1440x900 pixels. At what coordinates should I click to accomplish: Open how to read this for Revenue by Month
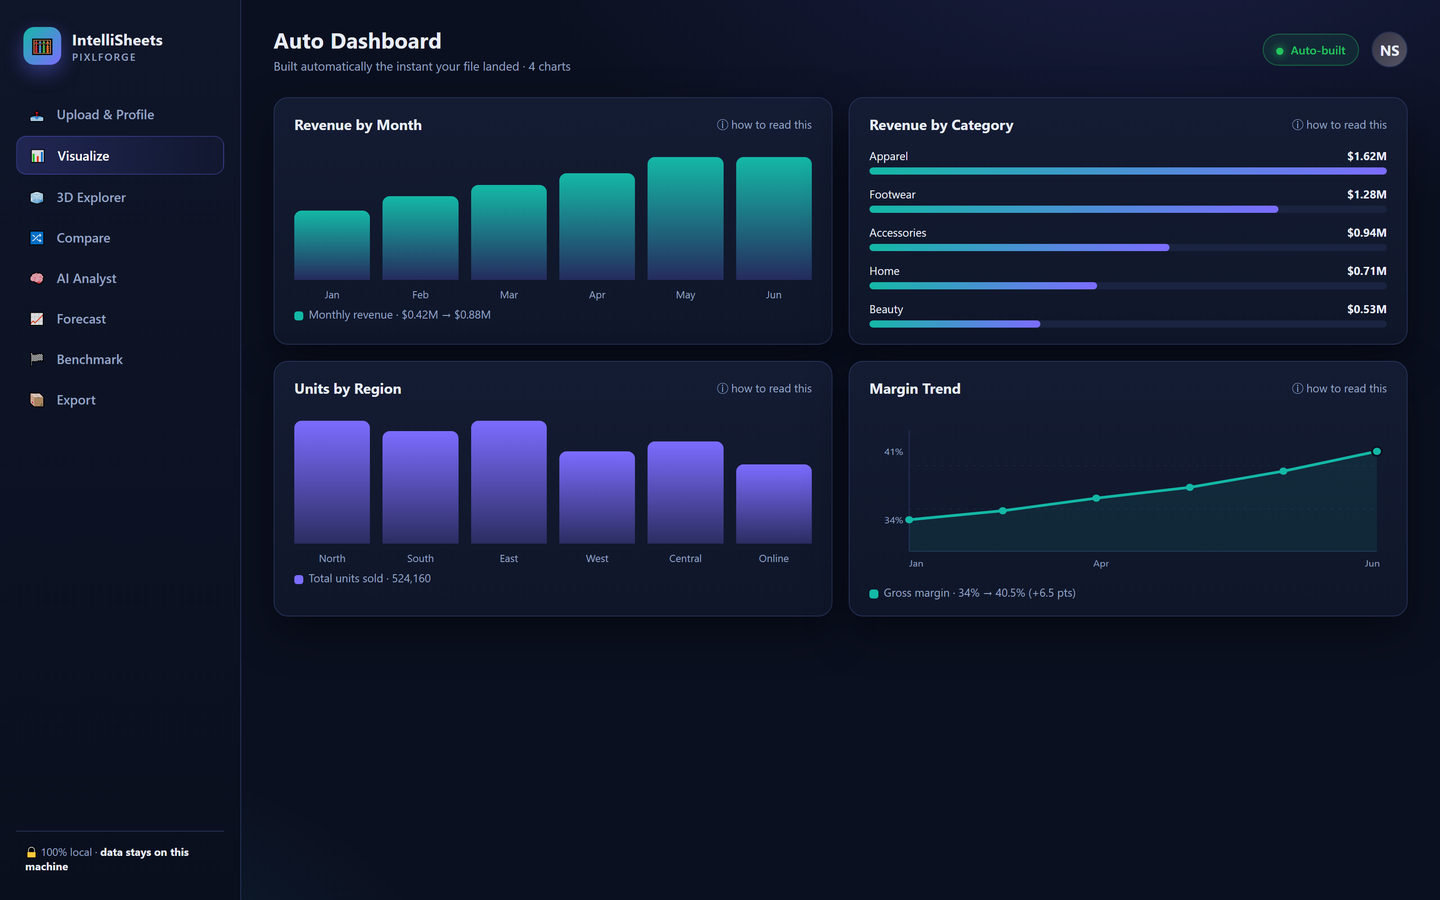(x=764, y=125)
